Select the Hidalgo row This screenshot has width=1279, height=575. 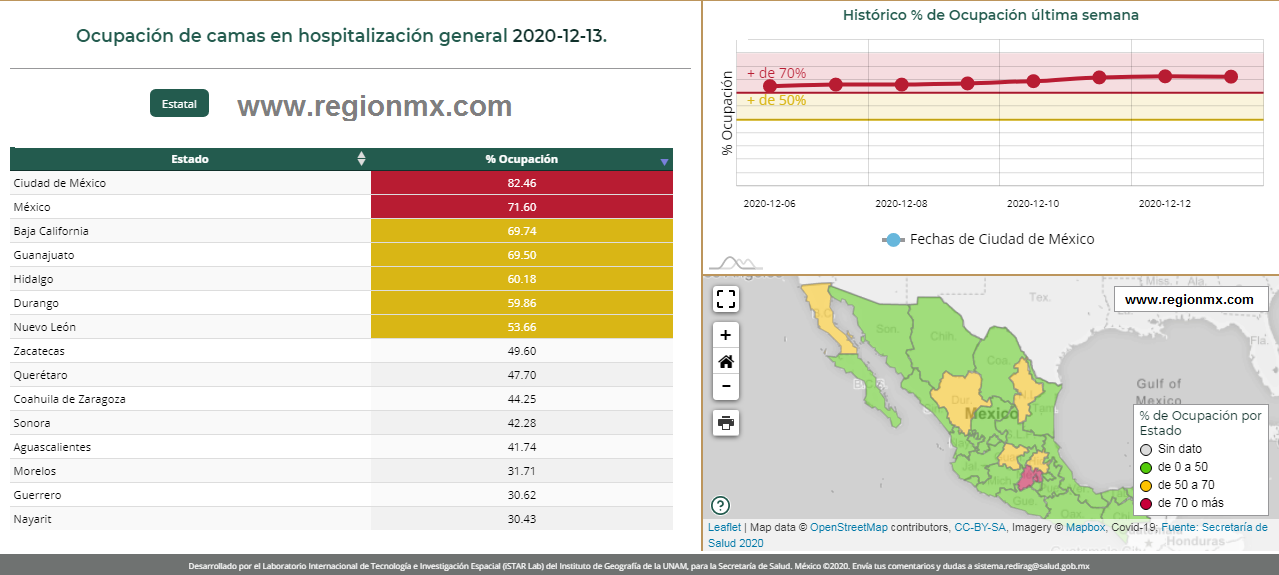[341, 279]
